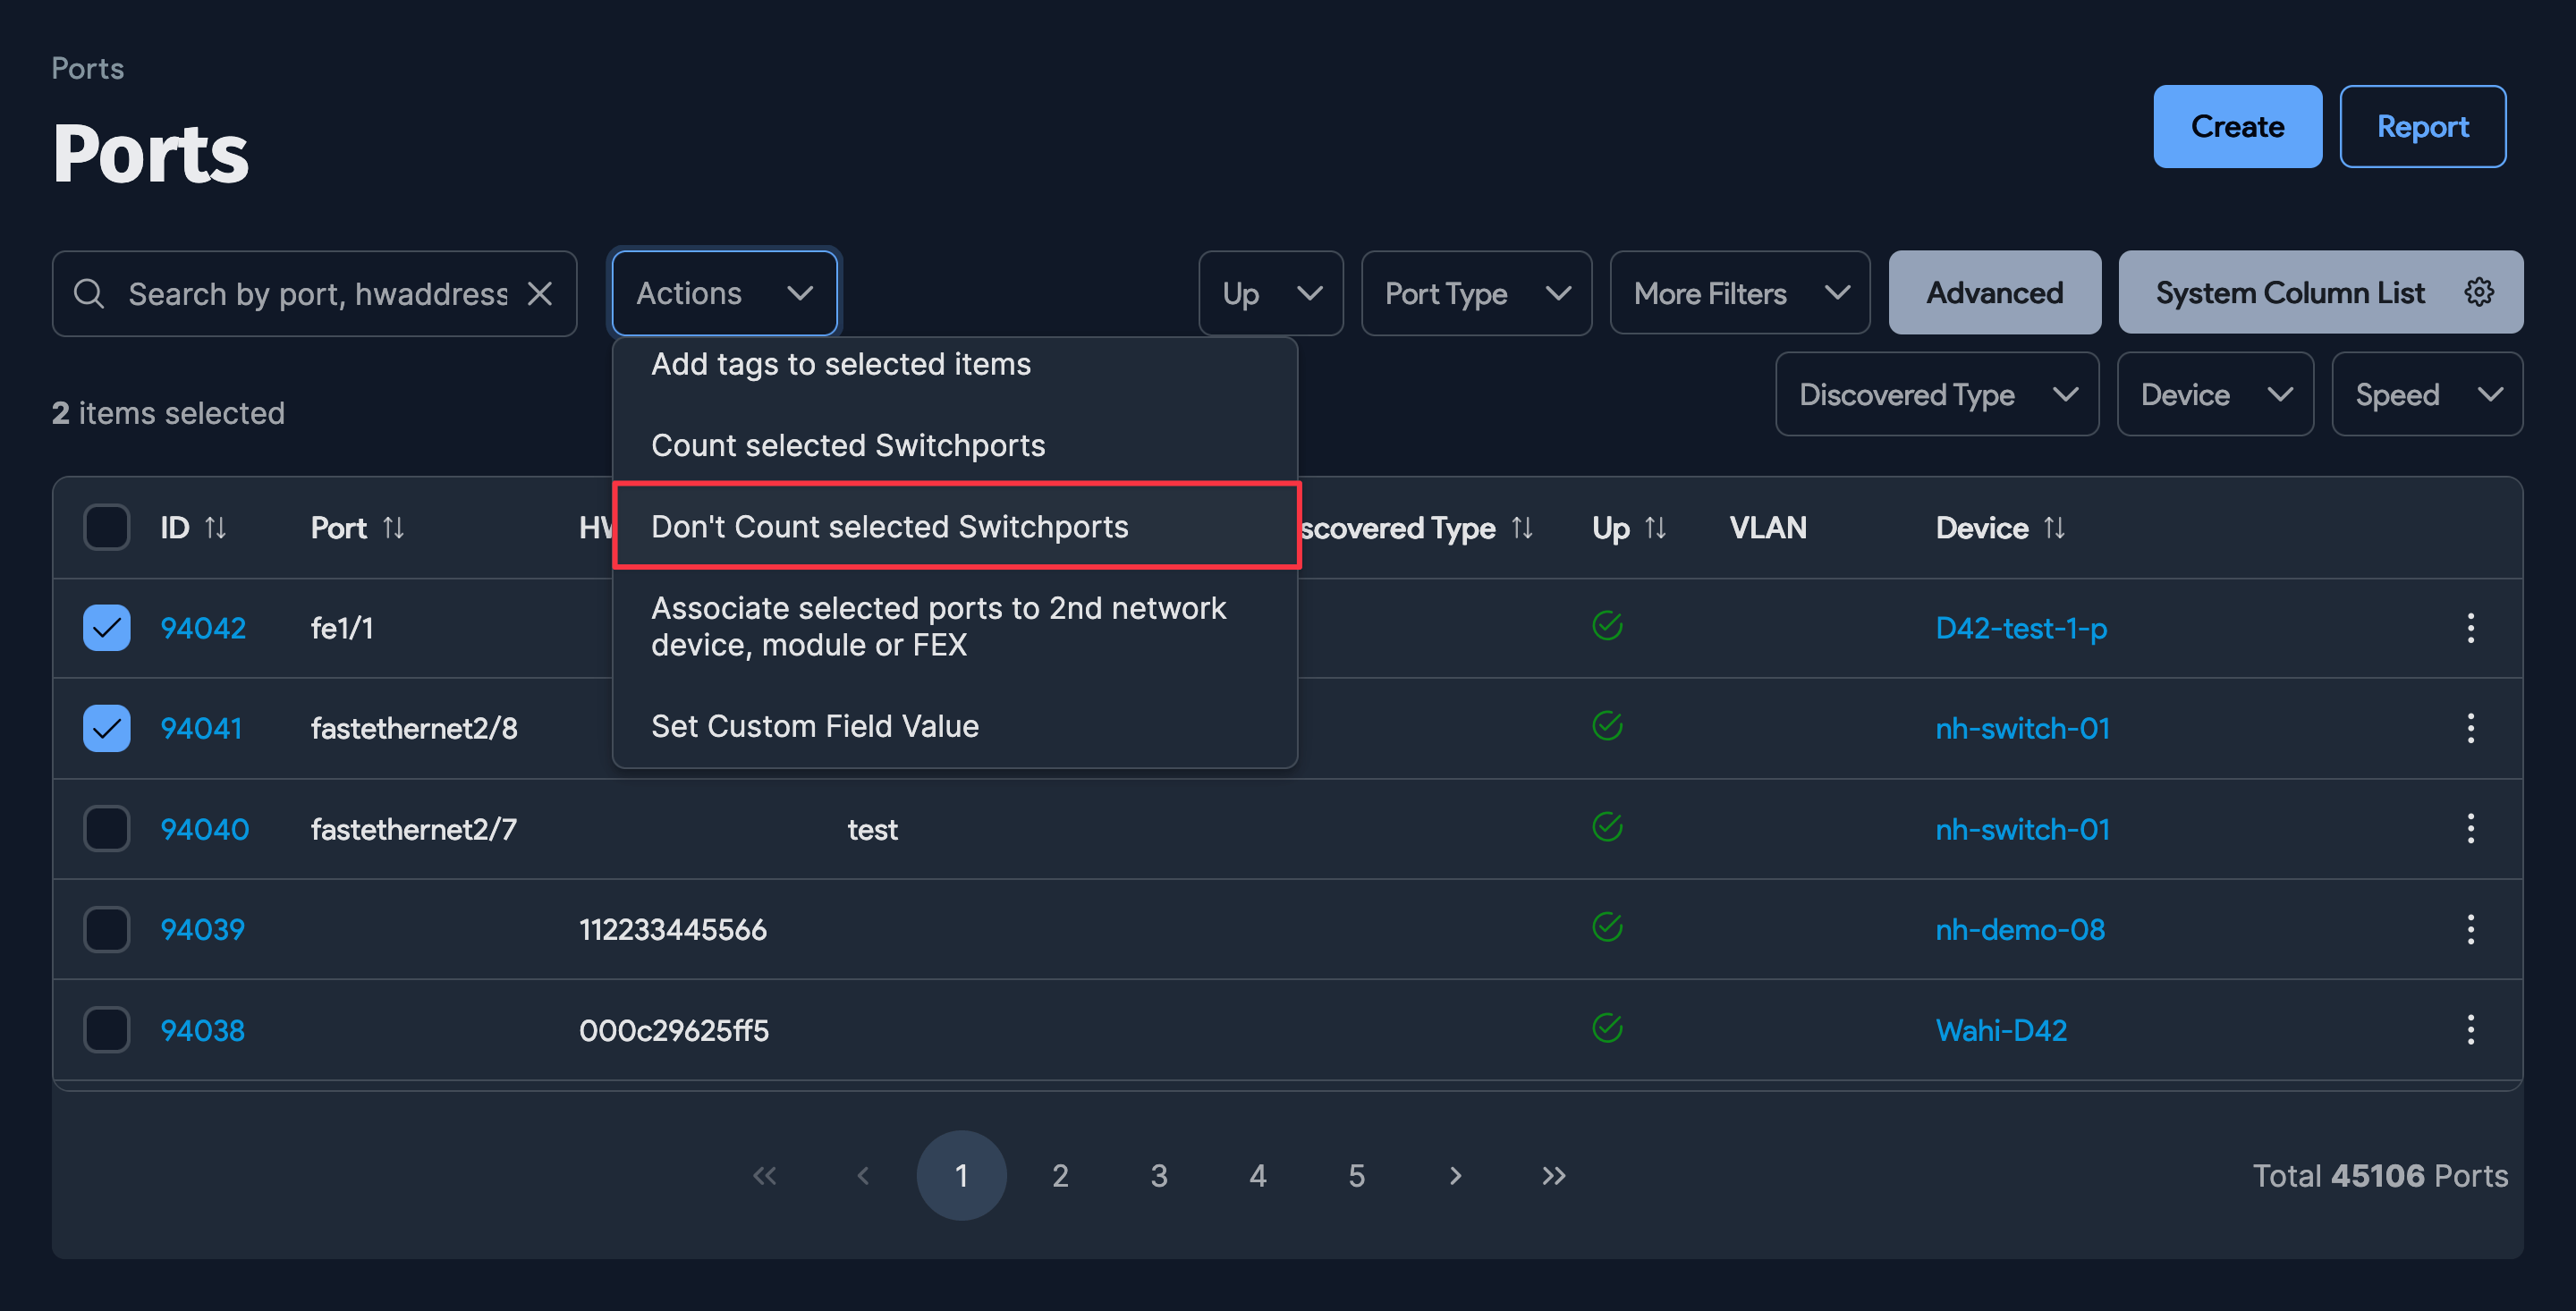Open three-dot menu for port 94039

click(2470, 929)
